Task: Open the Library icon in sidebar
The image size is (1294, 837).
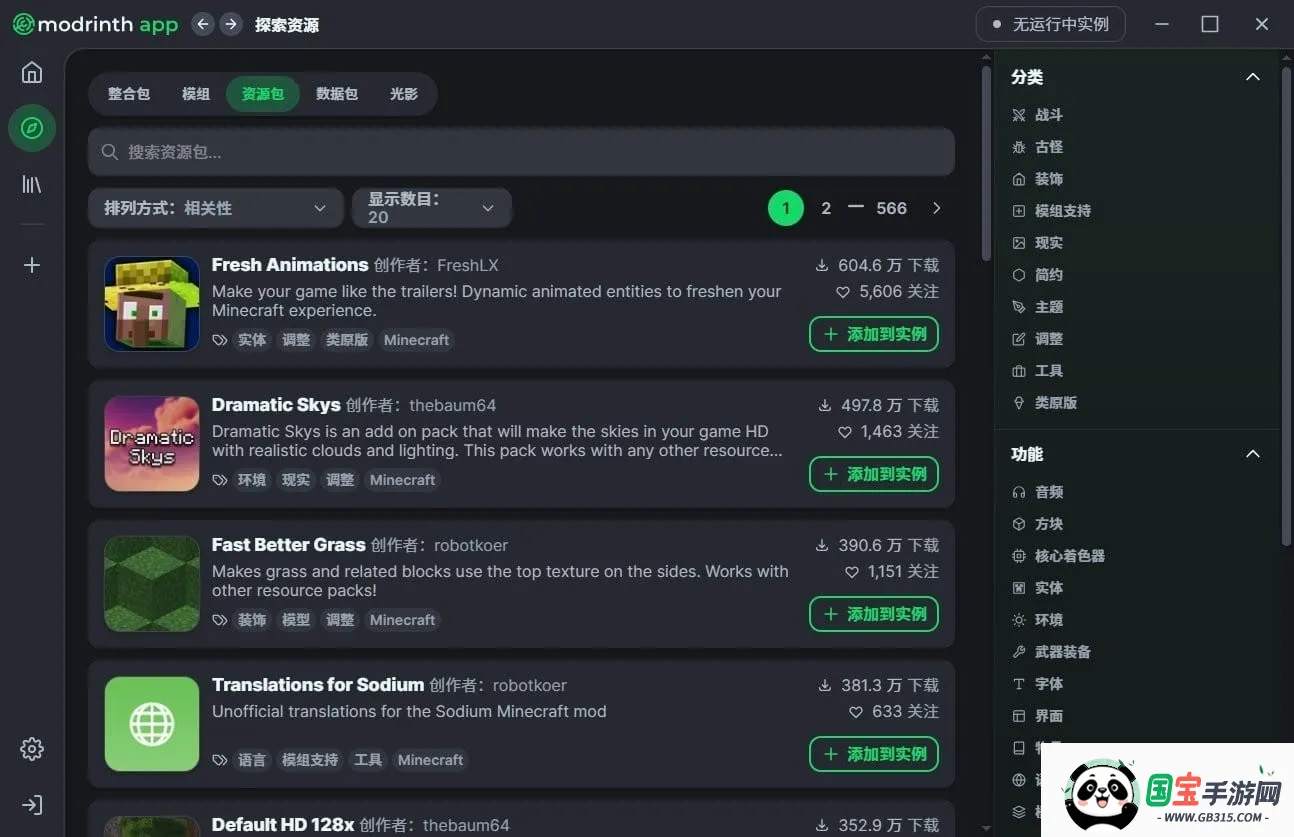Action: [x=32, y=184]
